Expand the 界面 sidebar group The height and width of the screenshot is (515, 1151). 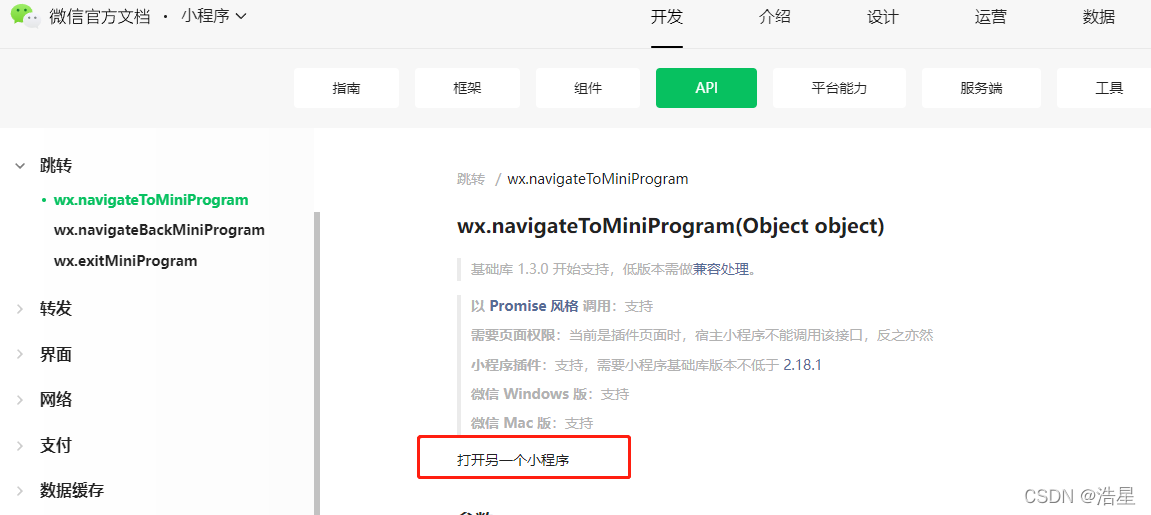pyautogui.click(x=44, y=354)
